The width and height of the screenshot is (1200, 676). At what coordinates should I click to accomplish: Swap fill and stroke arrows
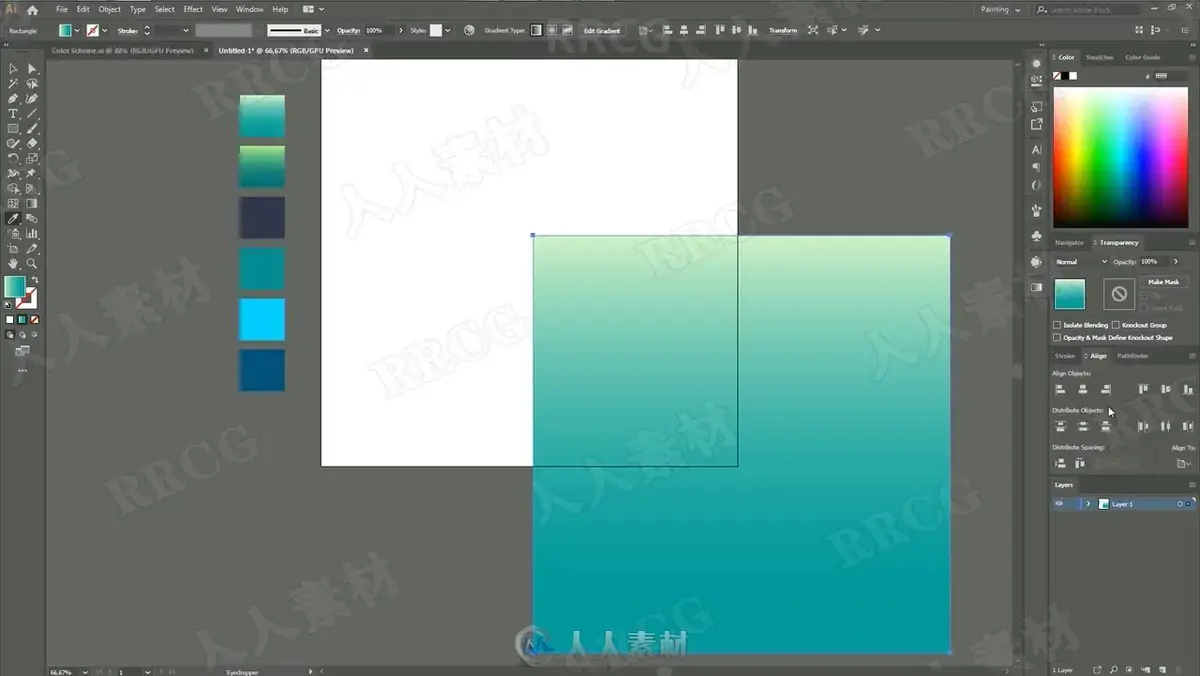(x=34, y=281)
